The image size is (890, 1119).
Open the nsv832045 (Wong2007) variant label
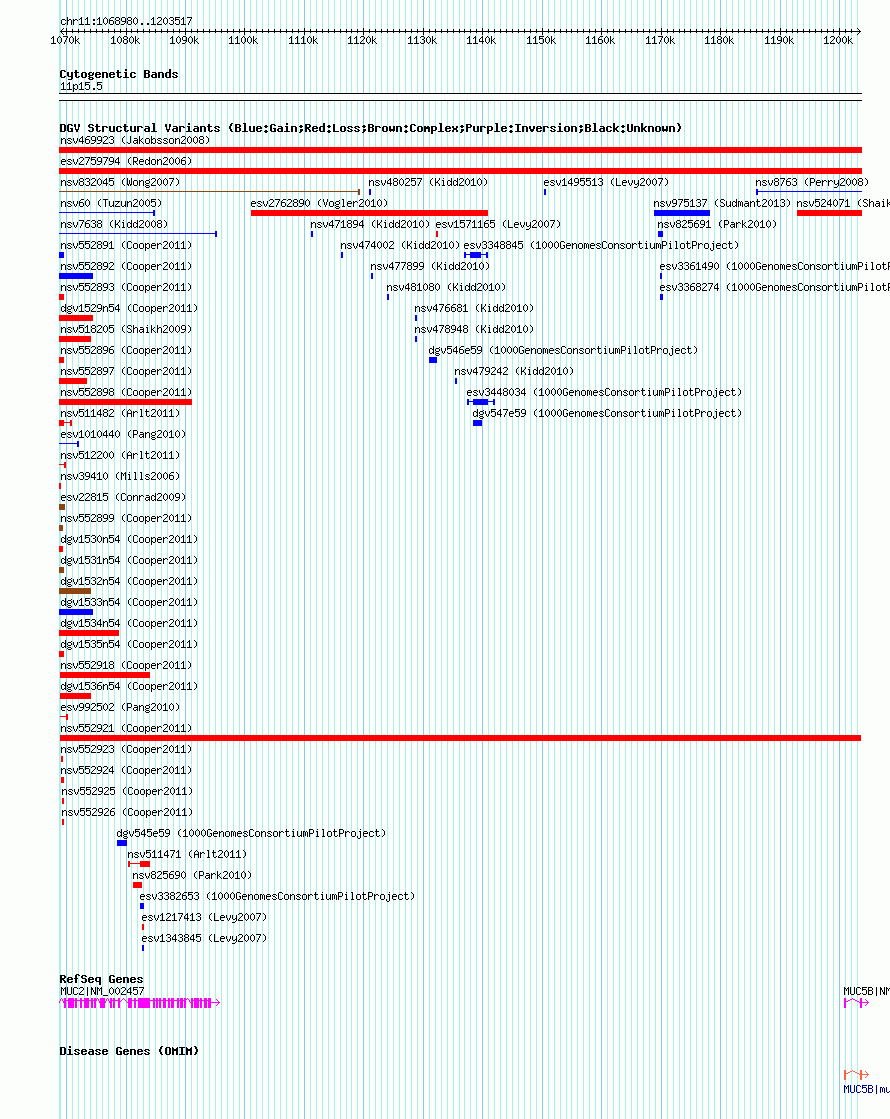(120, 183)
